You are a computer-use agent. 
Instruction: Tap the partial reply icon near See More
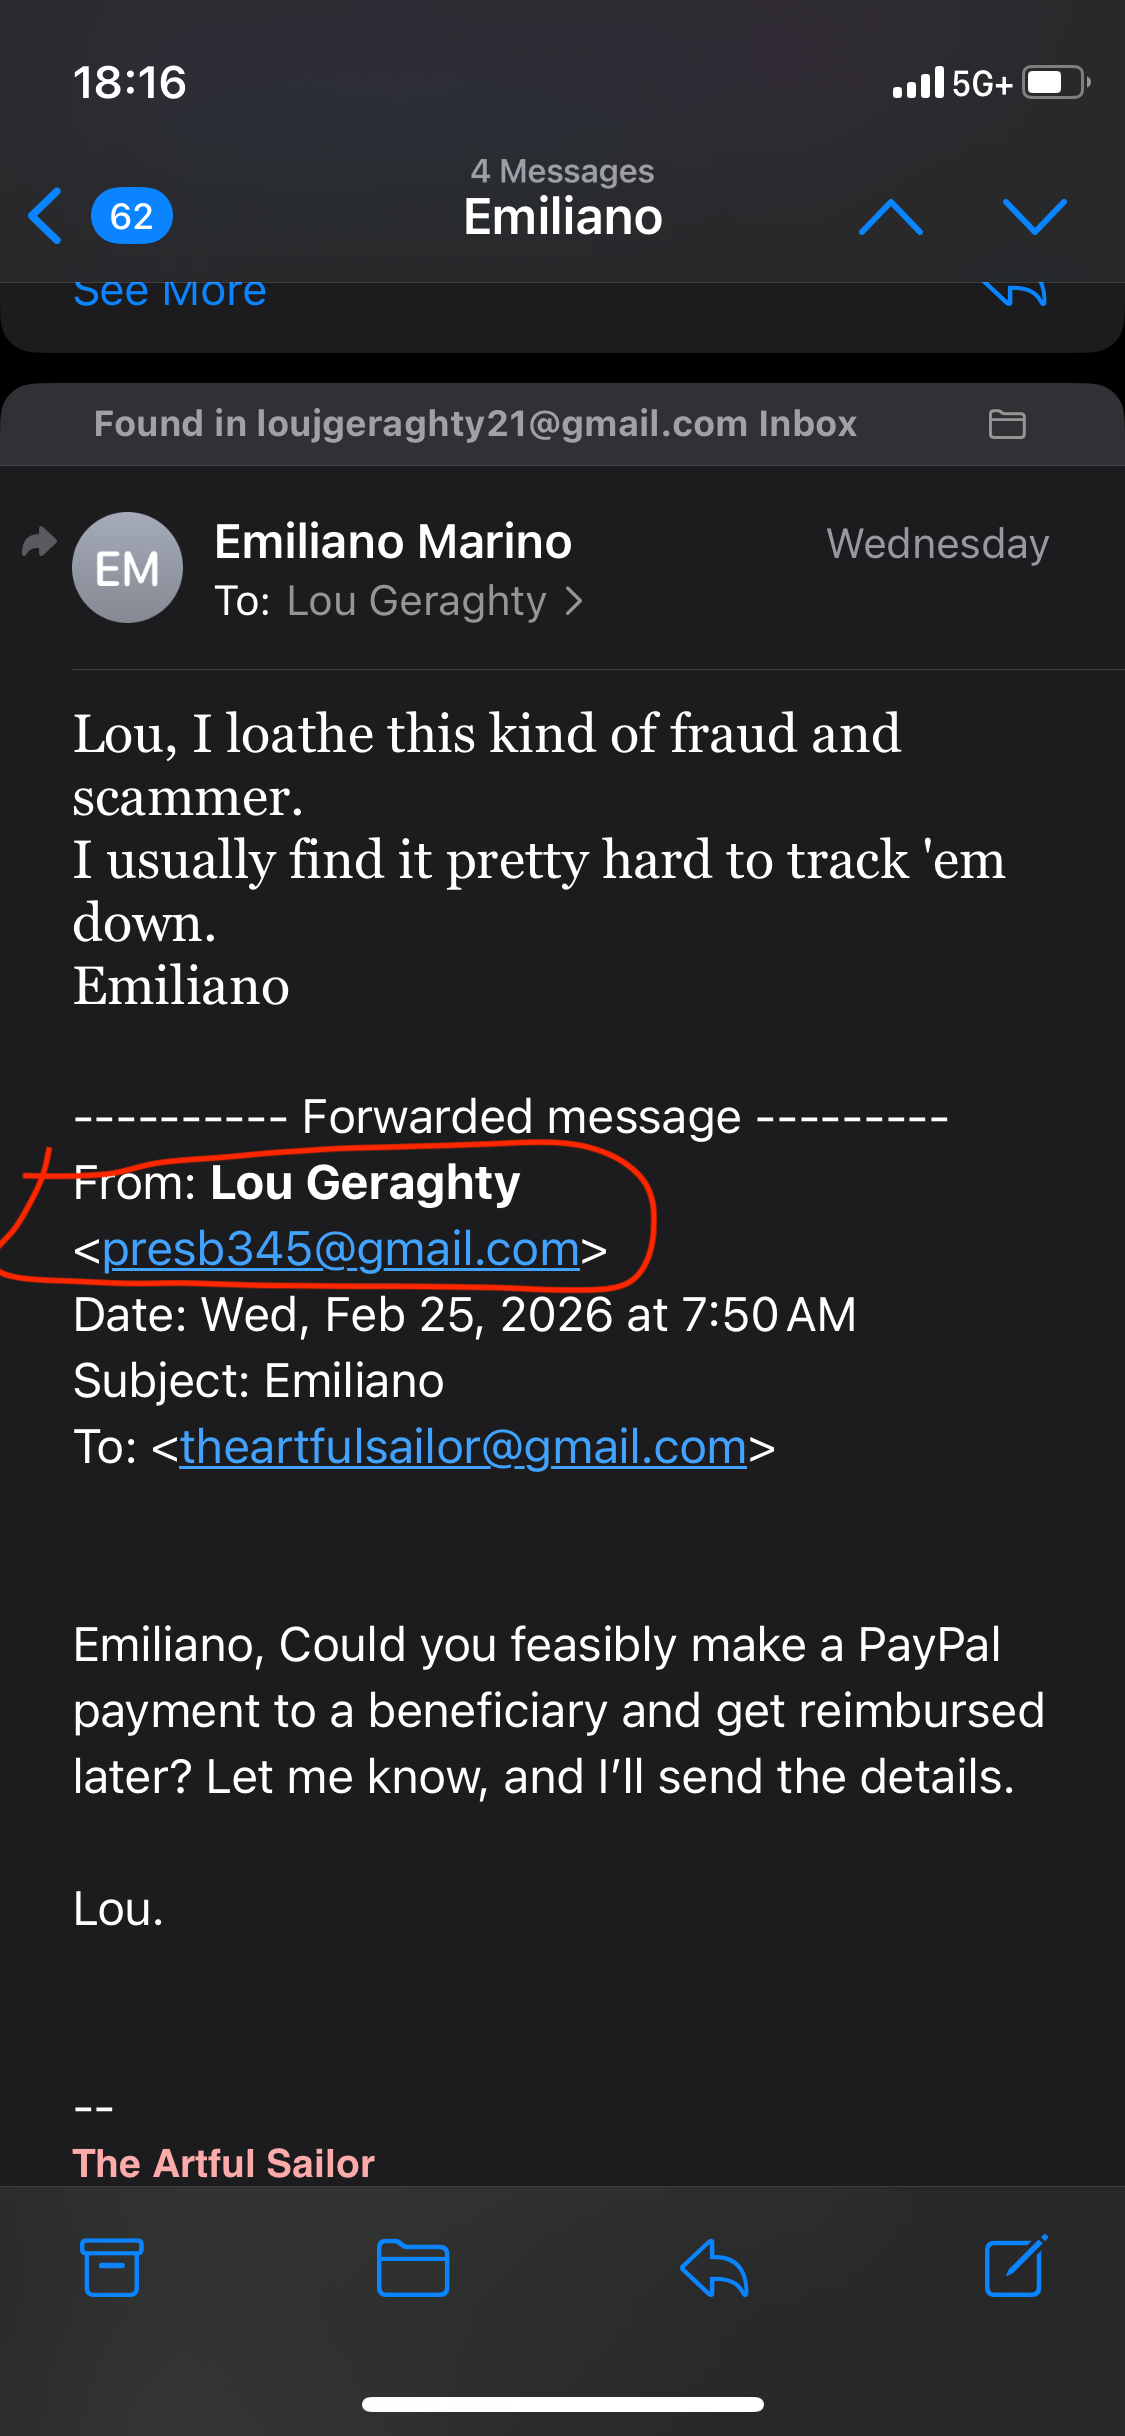(1014, 292)
